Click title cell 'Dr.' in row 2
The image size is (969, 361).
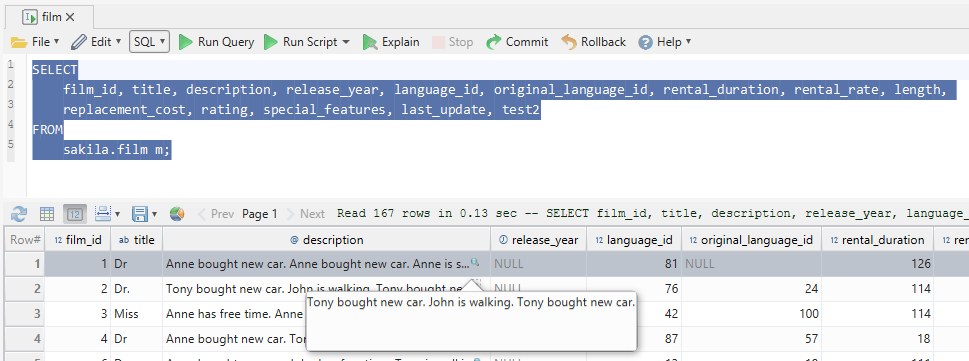137,289
